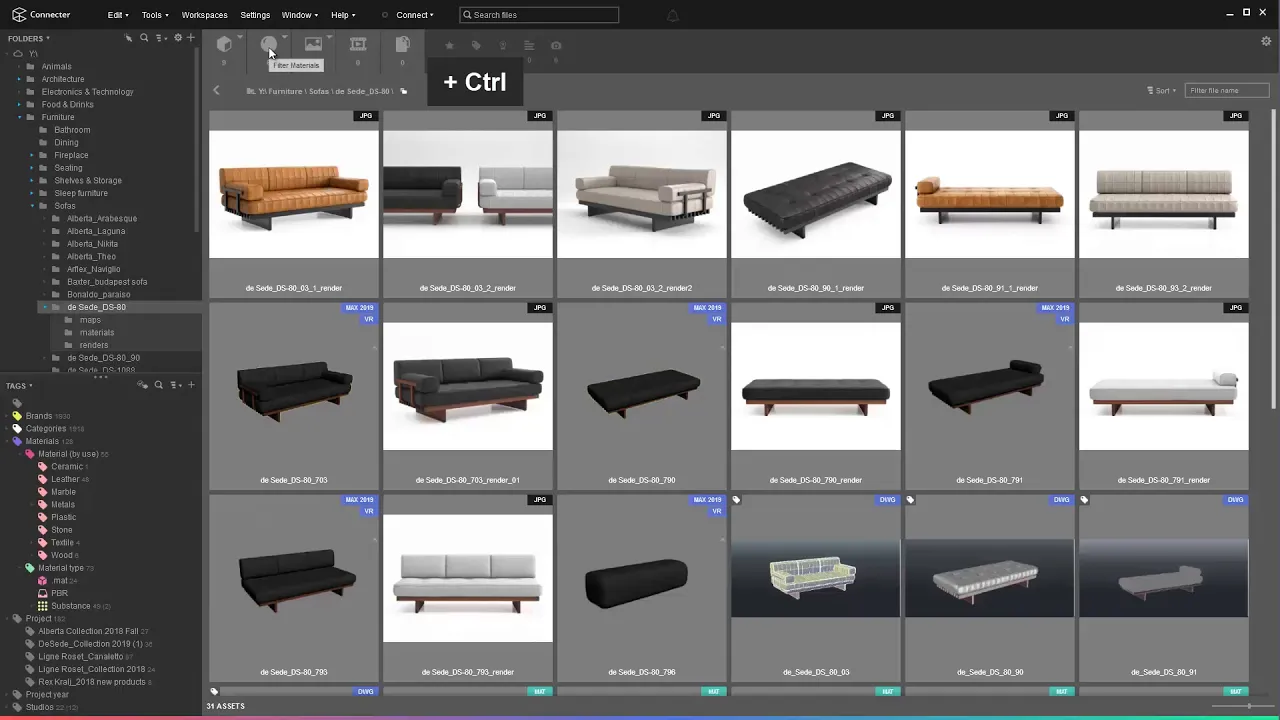Toggle the lightbulb filter icon
Screen dimensions: 1280x720
click(x=503, y=45)
